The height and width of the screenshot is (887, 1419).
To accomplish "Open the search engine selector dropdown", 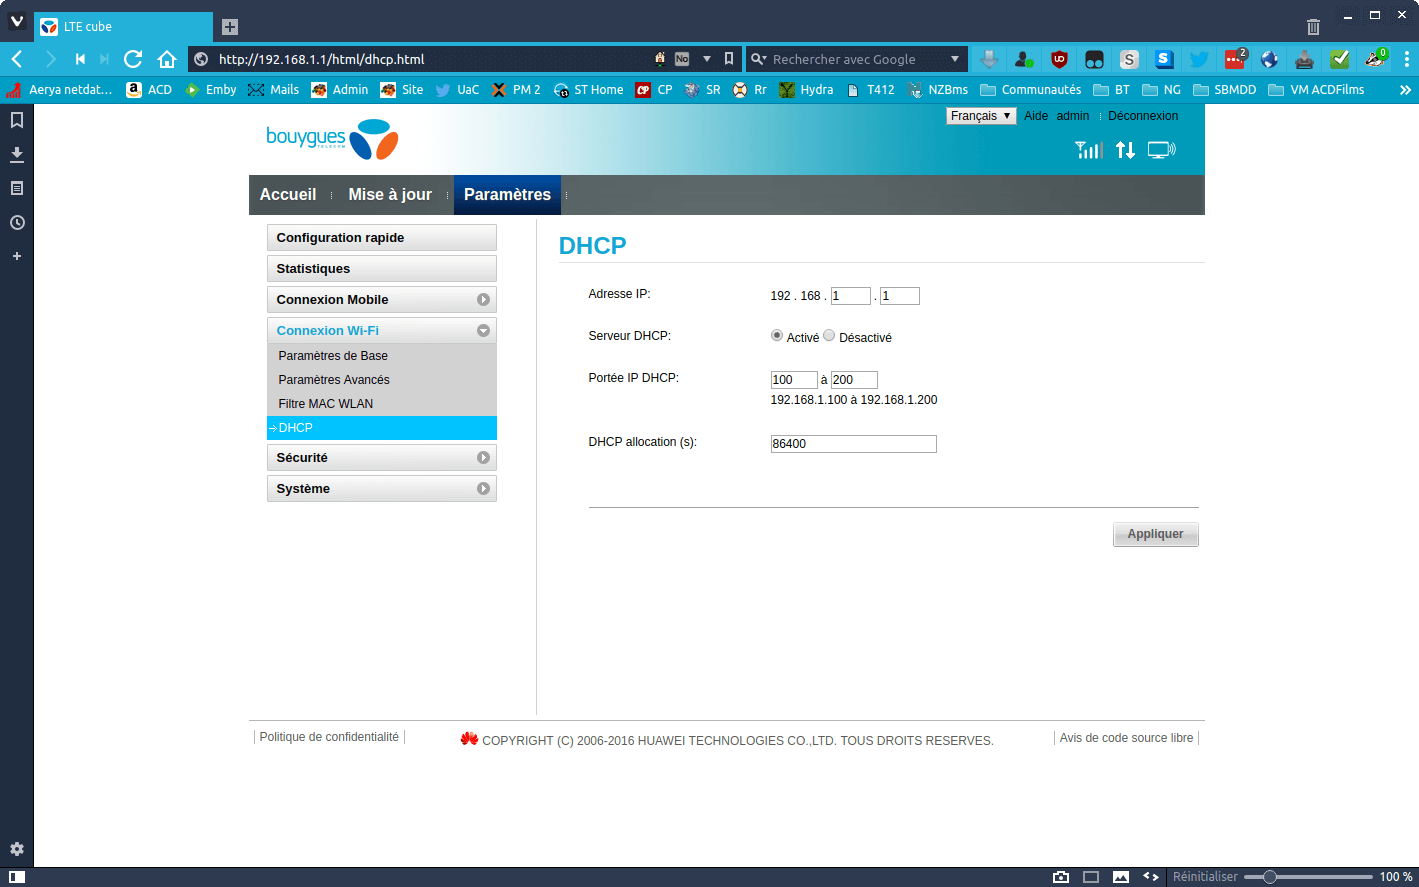I will (x=759, y=59).
